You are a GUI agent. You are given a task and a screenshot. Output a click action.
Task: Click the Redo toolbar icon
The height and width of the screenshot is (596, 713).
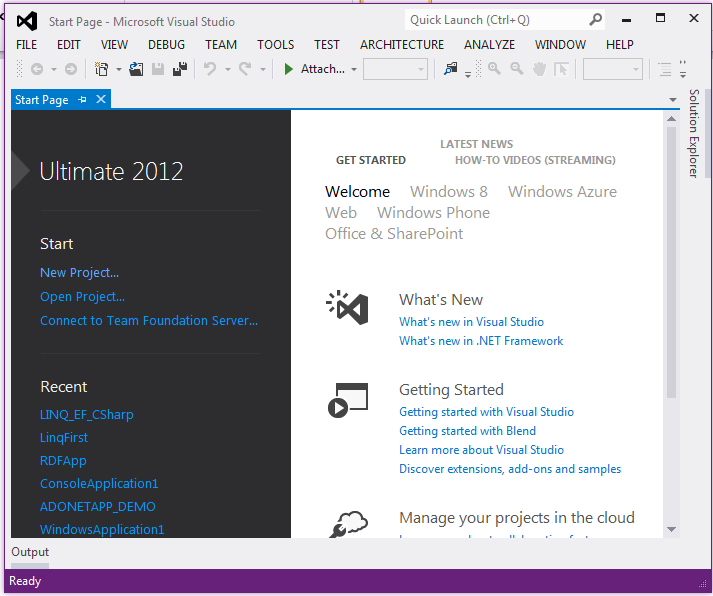point(245,69)
